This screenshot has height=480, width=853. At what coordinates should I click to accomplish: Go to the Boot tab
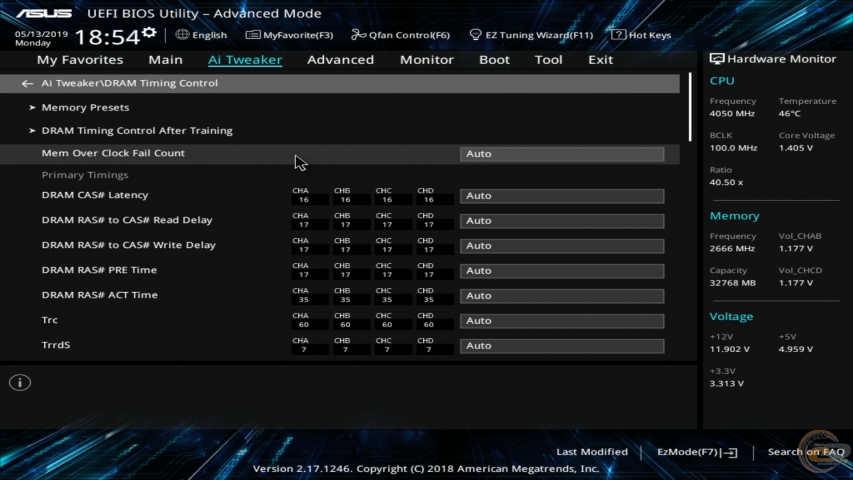coord(494,60)
